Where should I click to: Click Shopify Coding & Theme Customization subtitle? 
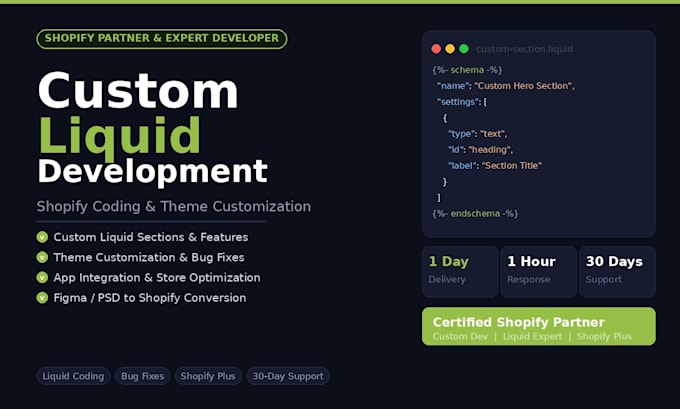[173, 206]
